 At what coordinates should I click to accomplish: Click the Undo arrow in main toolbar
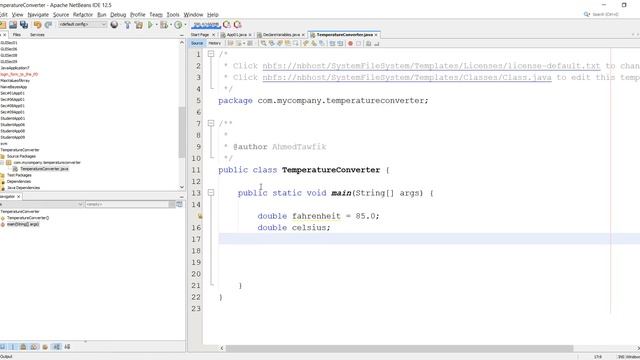coord(37,25)
